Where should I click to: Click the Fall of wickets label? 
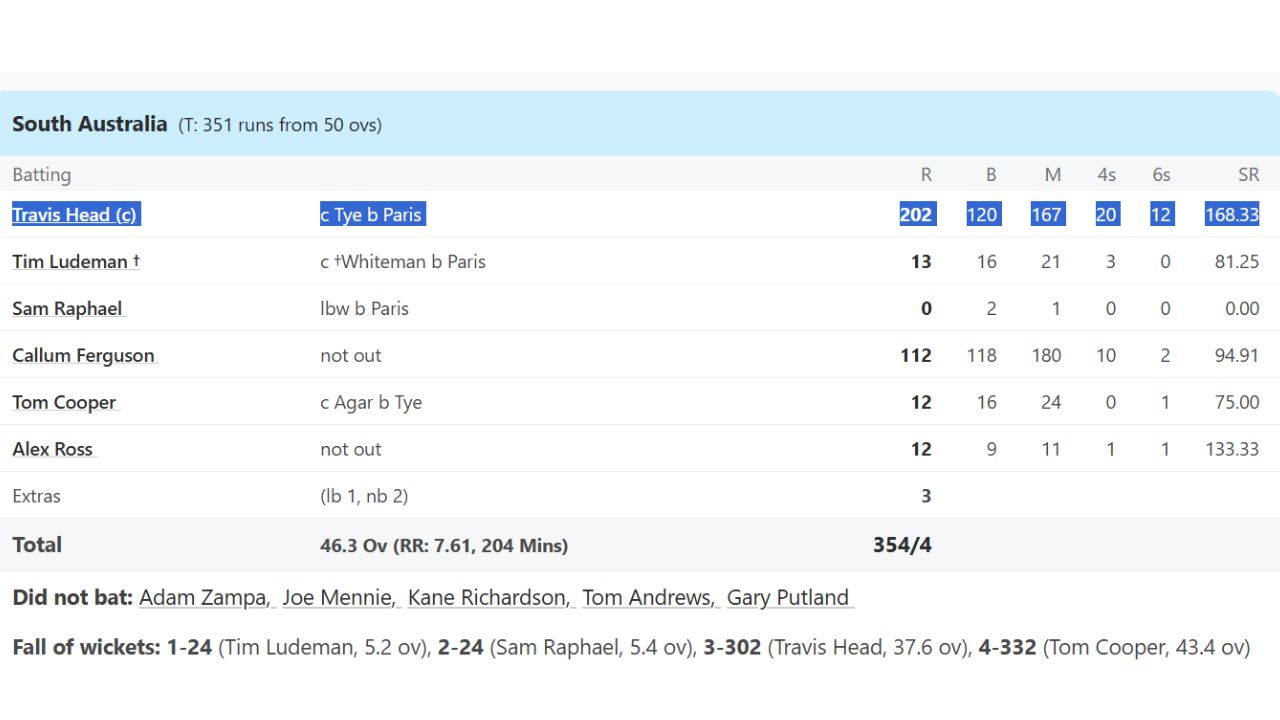(86, 648)
